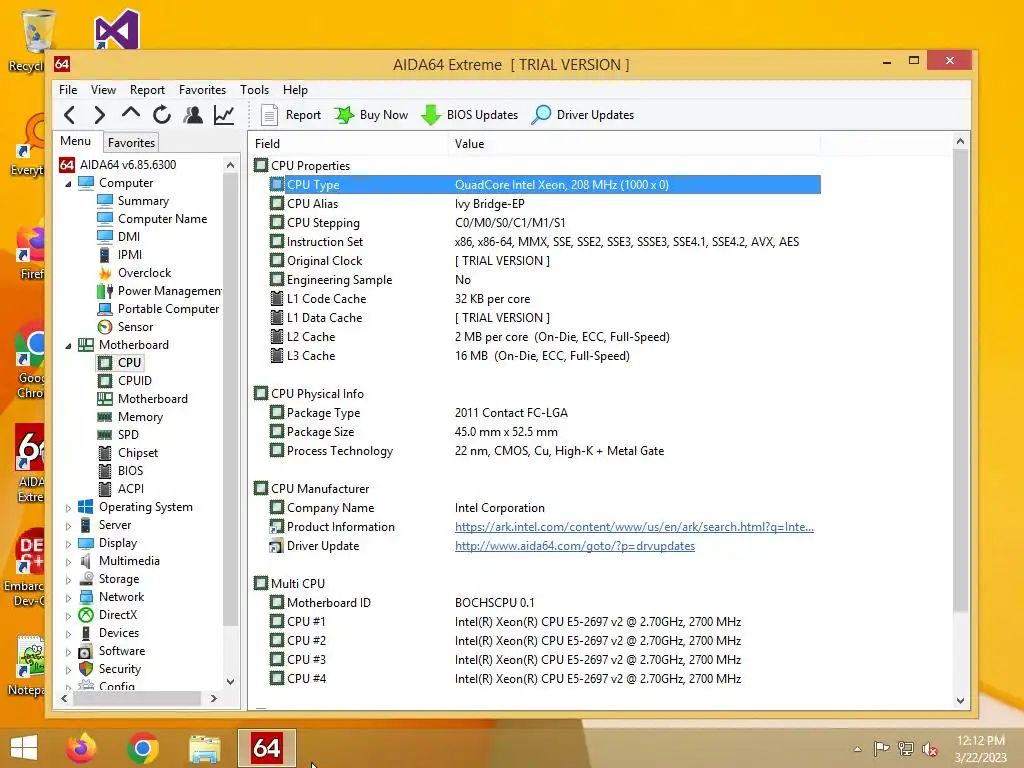Open the ark.intel.com Product Information link
This screenshot has height=768, width=1024.
pyautogui.click(x=634, y=527)
